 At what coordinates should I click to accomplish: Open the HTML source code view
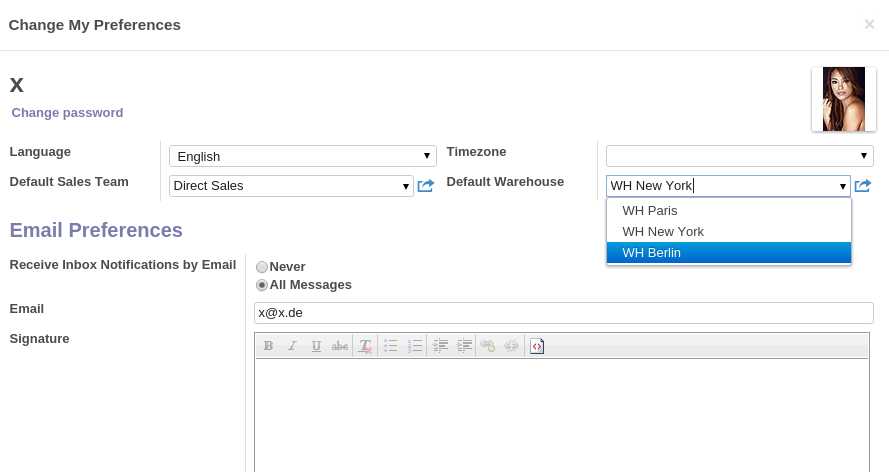[537, 346]
